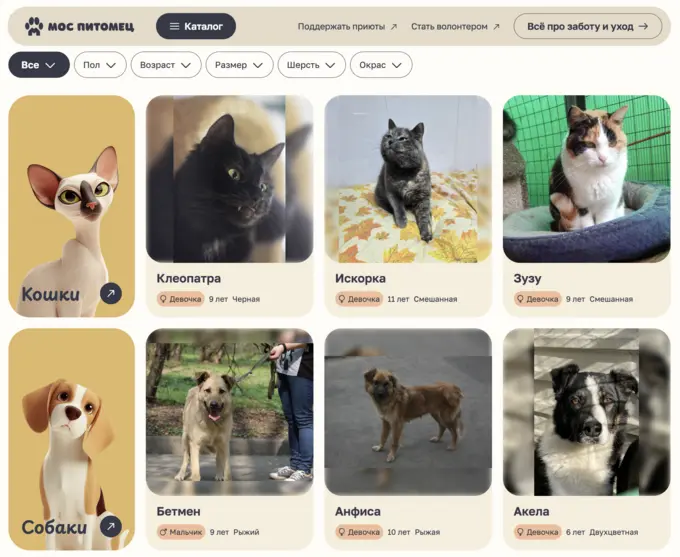Open the Каталог hamburger menu icon
680x557 pixels.
(x=174, y=26)
